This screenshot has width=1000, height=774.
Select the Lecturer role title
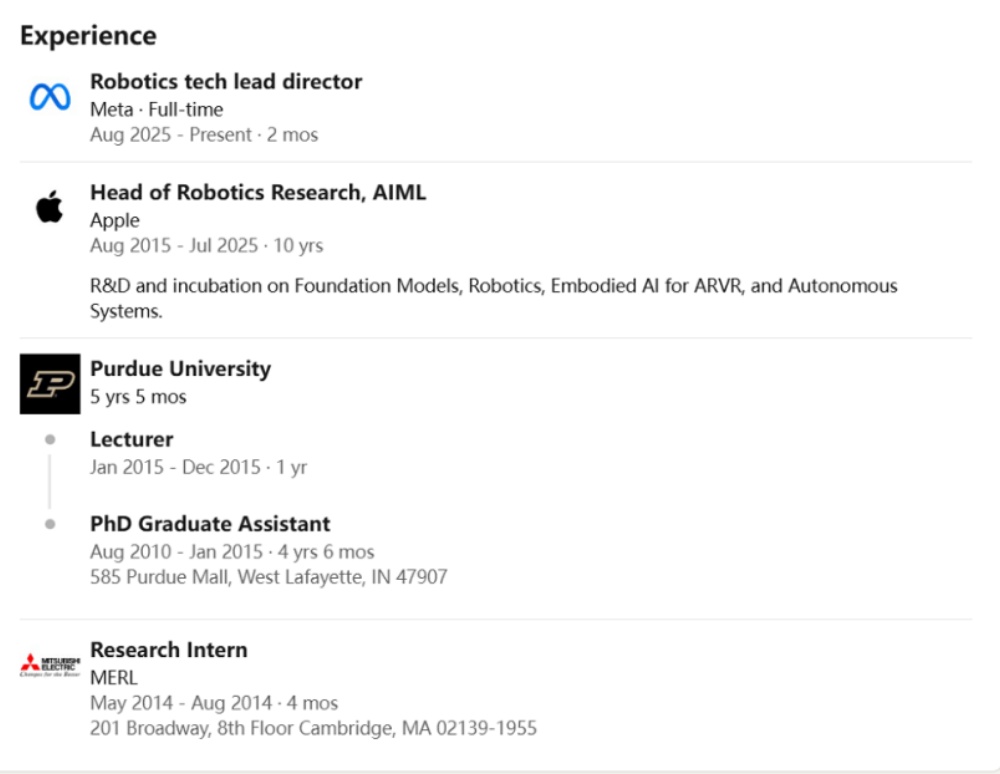[131, 439]
